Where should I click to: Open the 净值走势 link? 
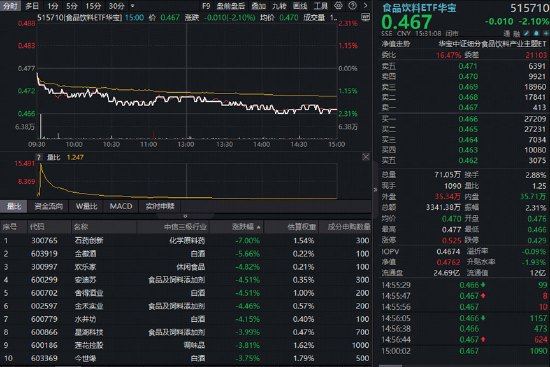396,44
